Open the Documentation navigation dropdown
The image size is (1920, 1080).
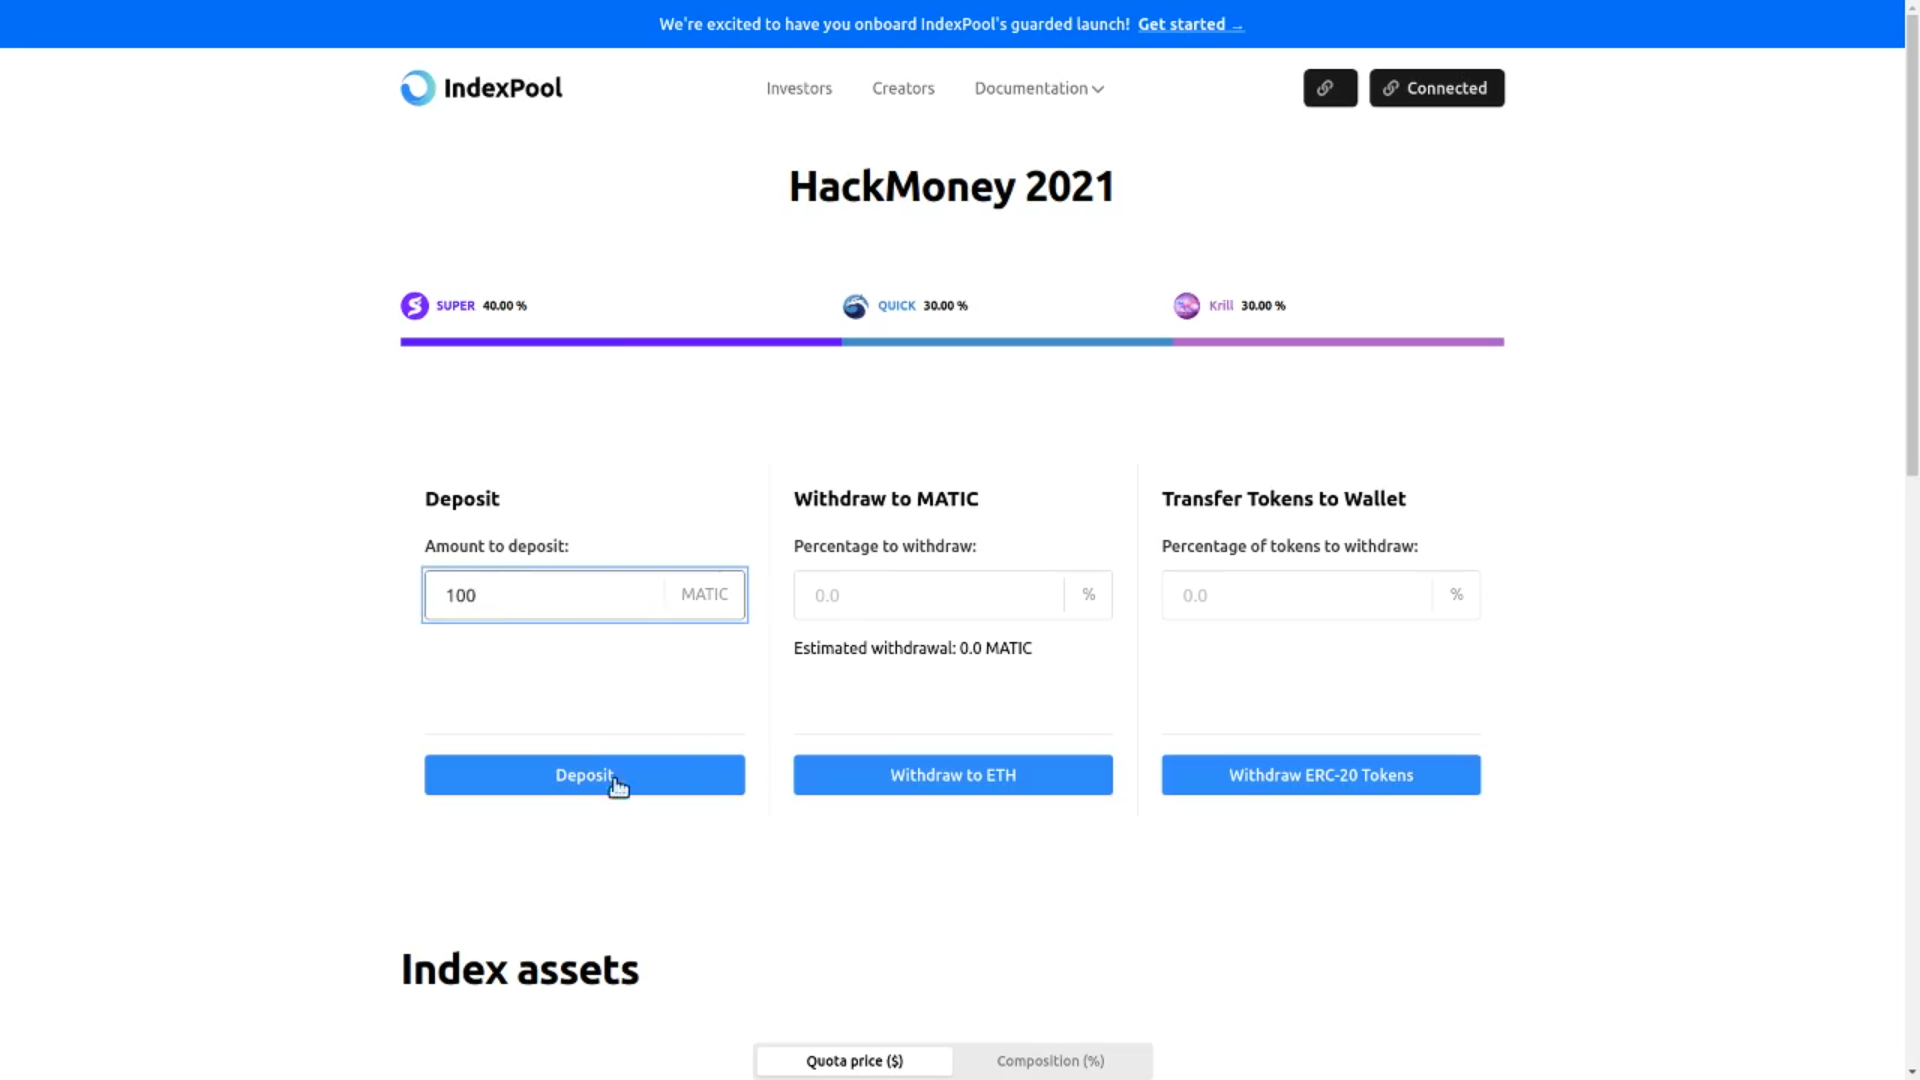pos(1039,87)
